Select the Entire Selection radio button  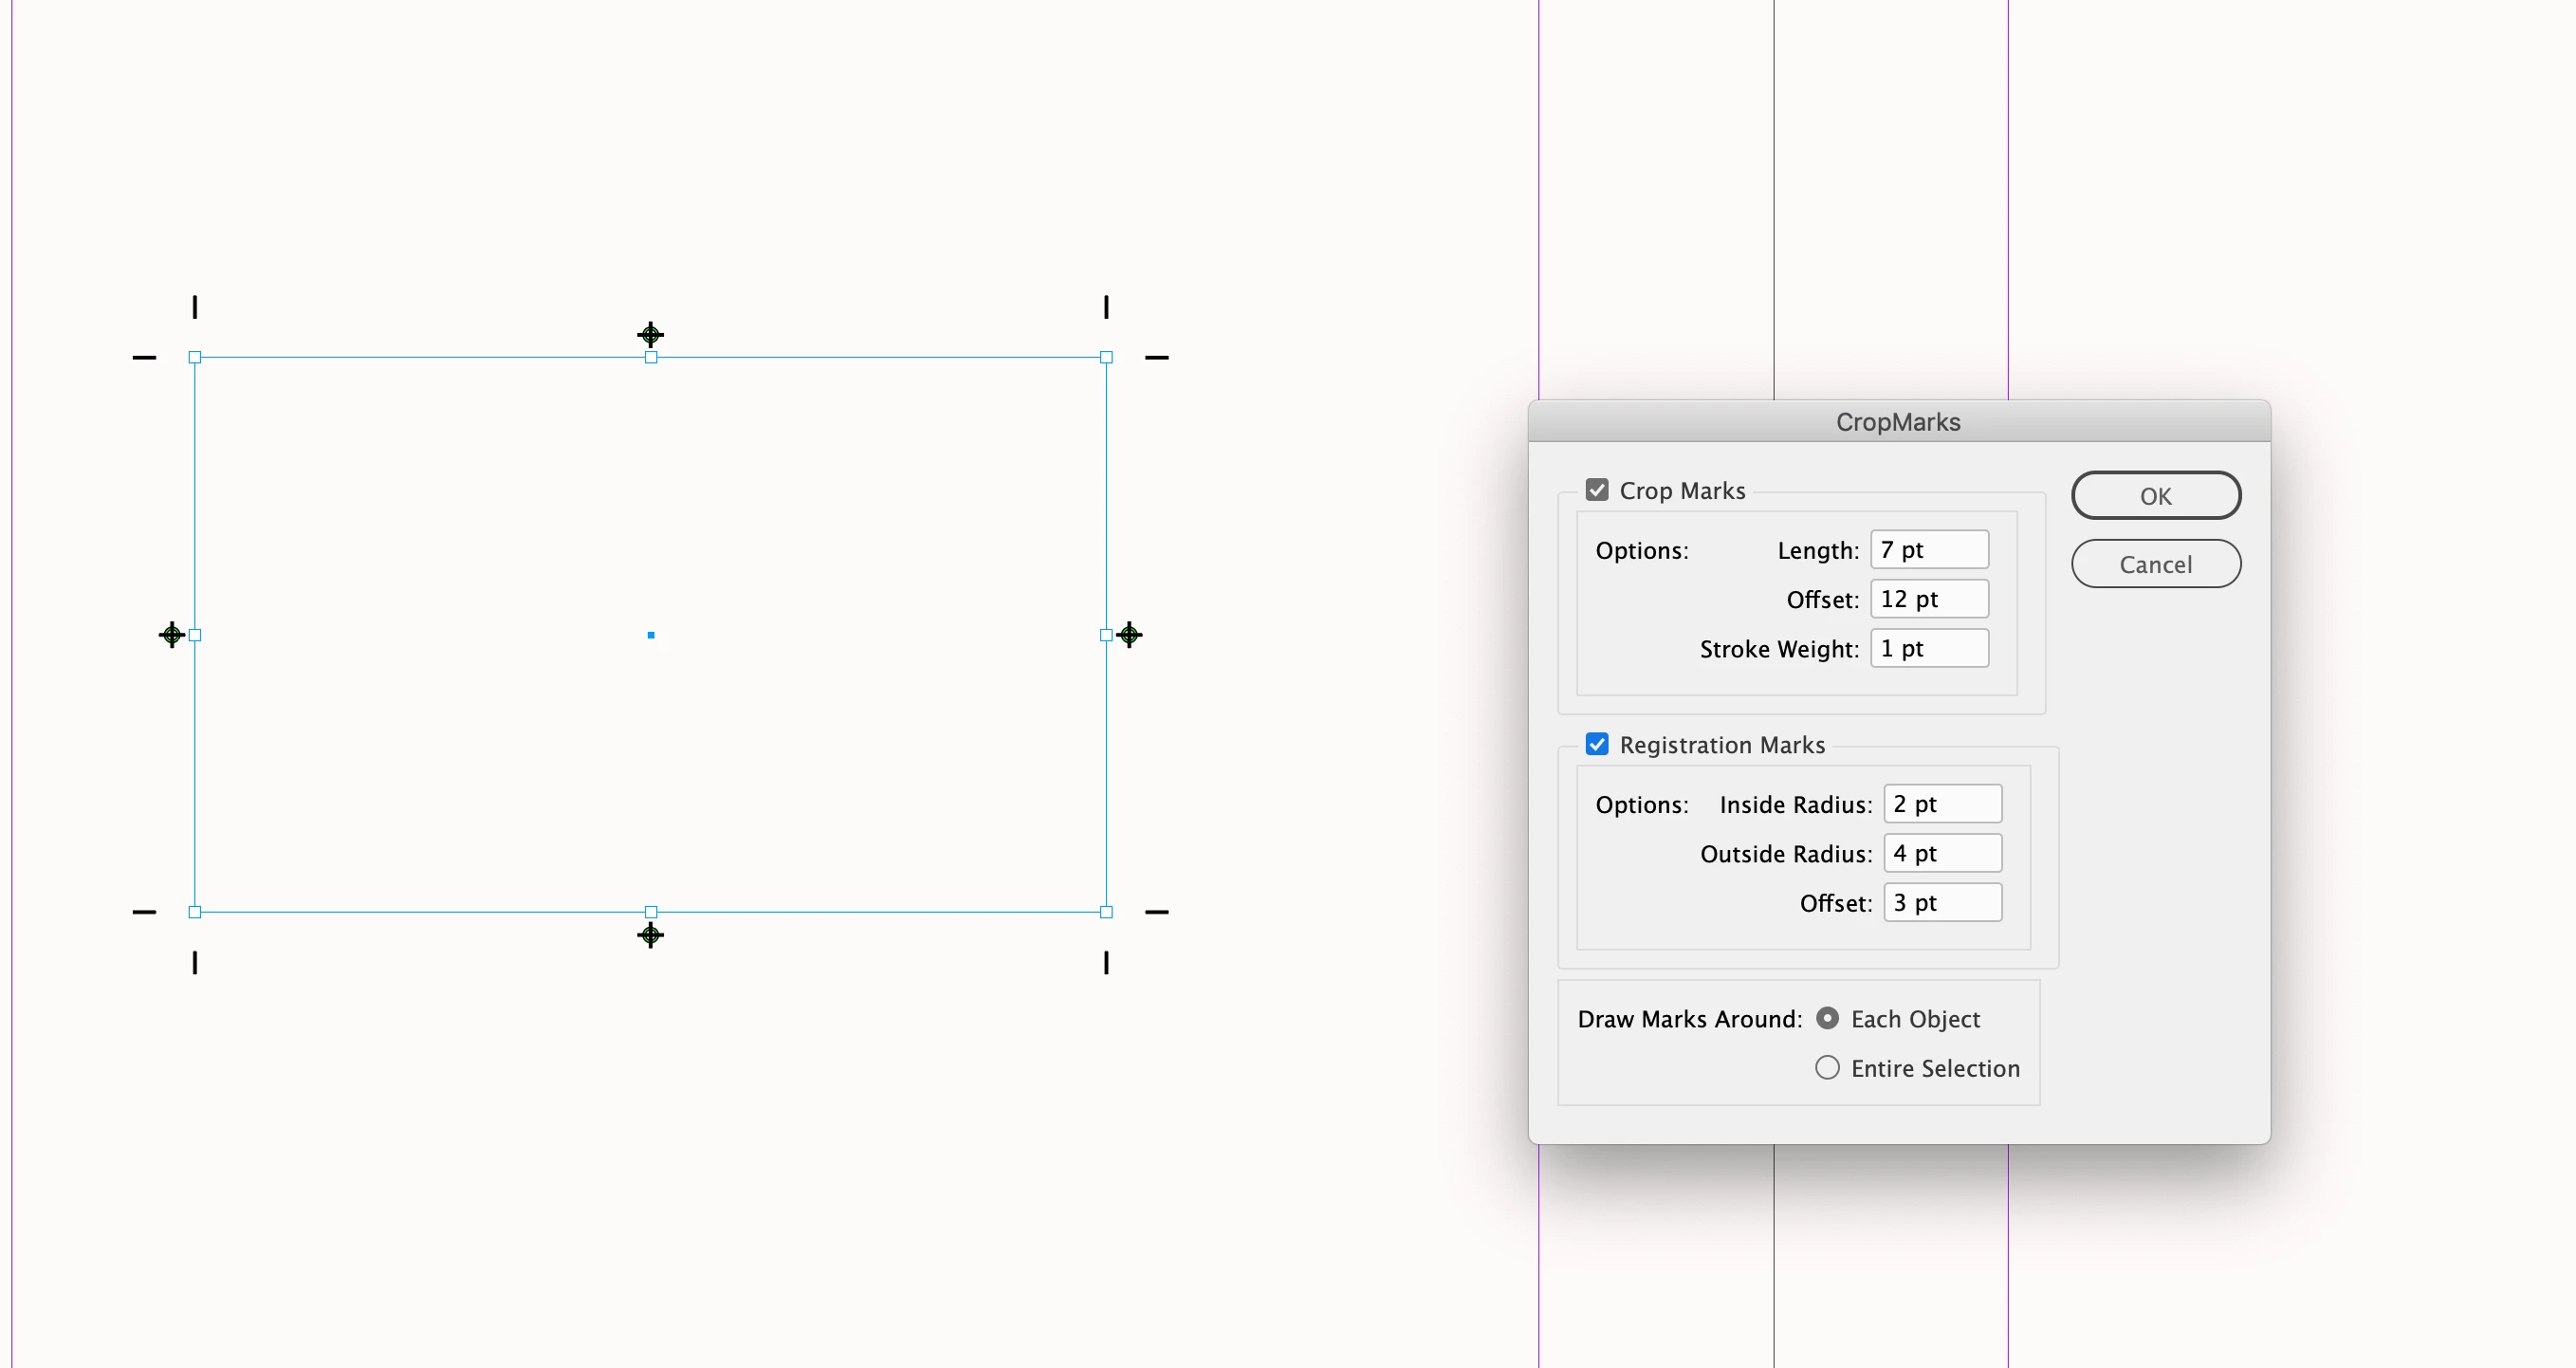point(1827,1068)
